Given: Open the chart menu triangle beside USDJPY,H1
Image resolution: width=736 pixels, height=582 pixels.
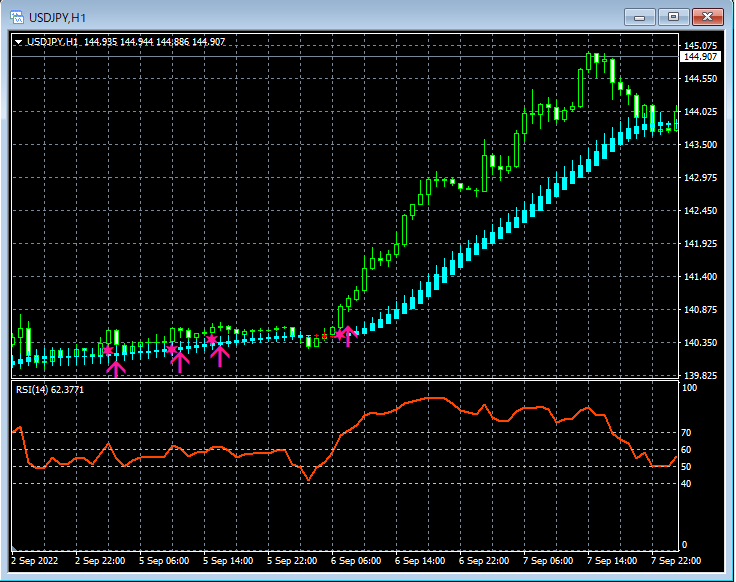Looking at the screenshot, I should click(18, 42).
